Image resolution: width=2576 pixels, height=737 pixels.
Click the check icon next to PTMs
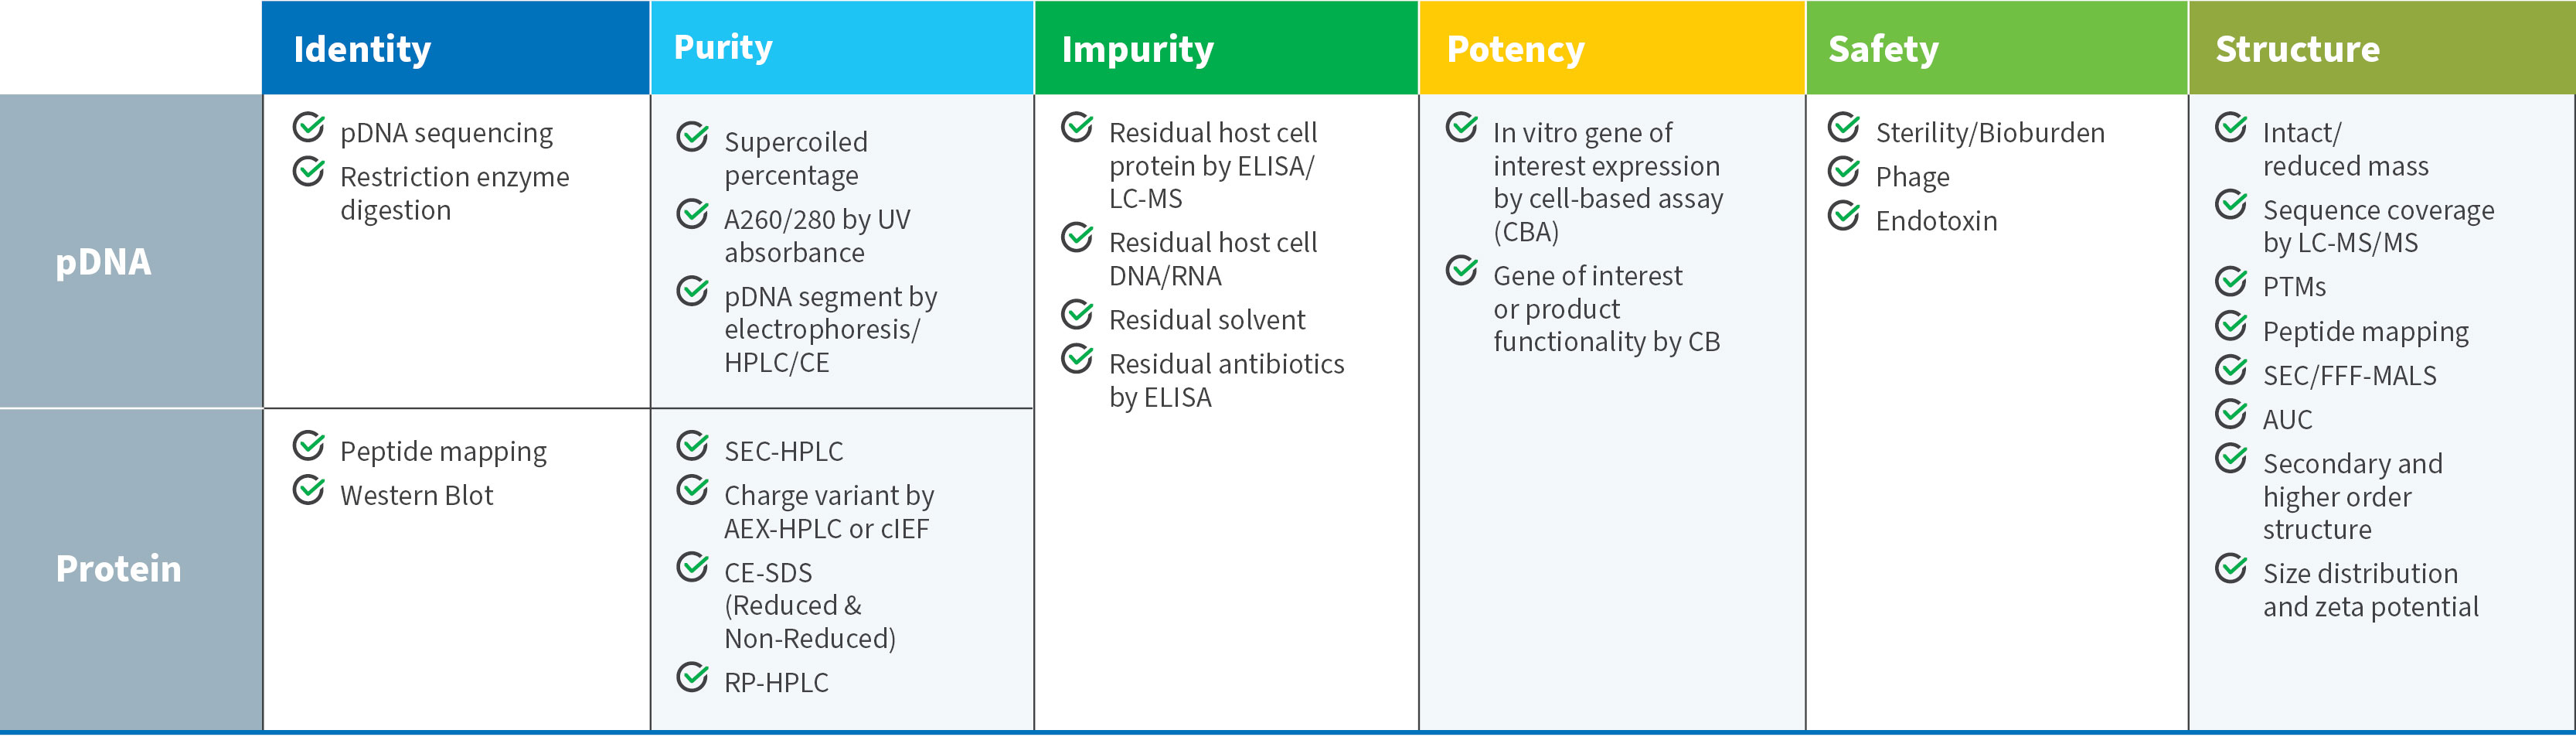click(2230, 282)
